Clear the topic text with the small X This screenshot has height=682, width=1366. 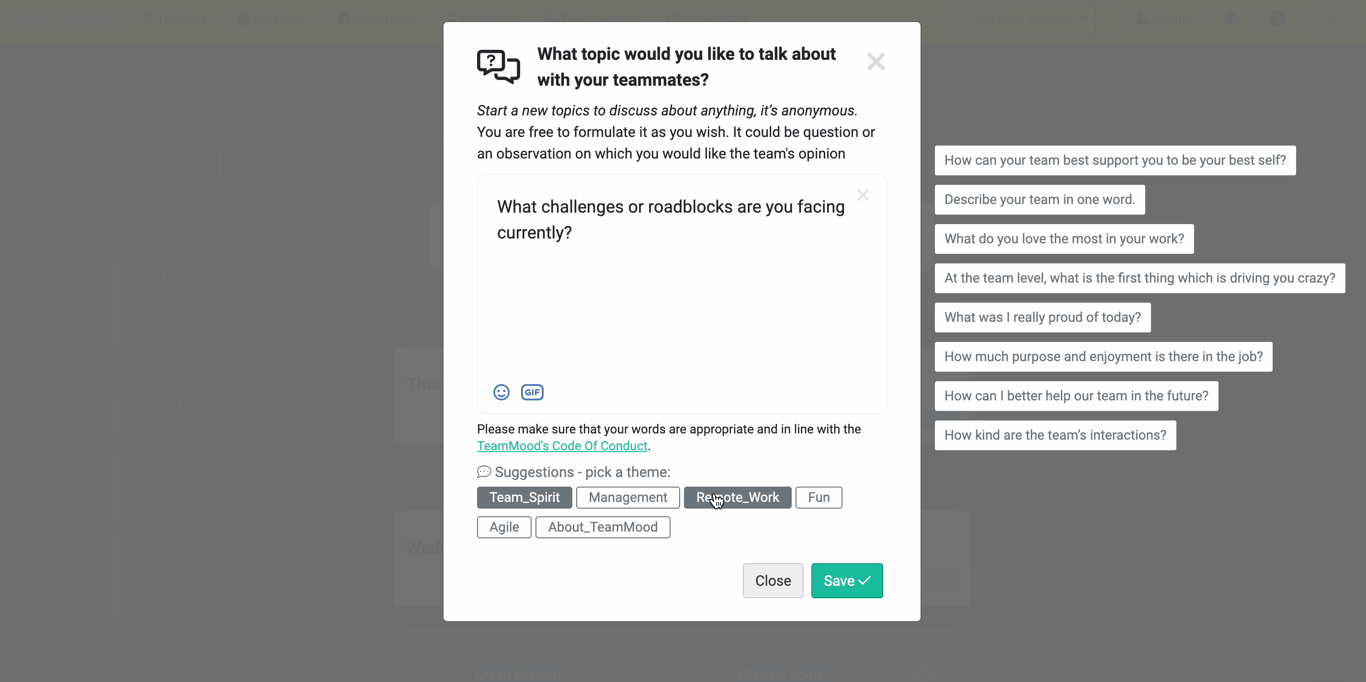tap(863, 196)
